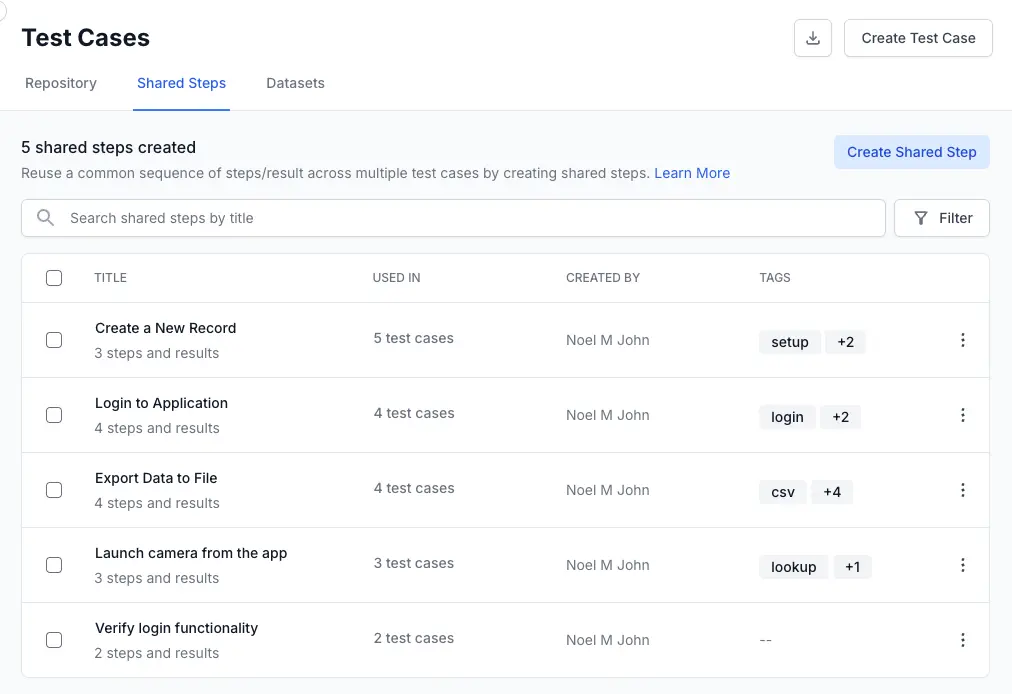
Task: Switch to the Datasets tab
Action: click(295, 83)
